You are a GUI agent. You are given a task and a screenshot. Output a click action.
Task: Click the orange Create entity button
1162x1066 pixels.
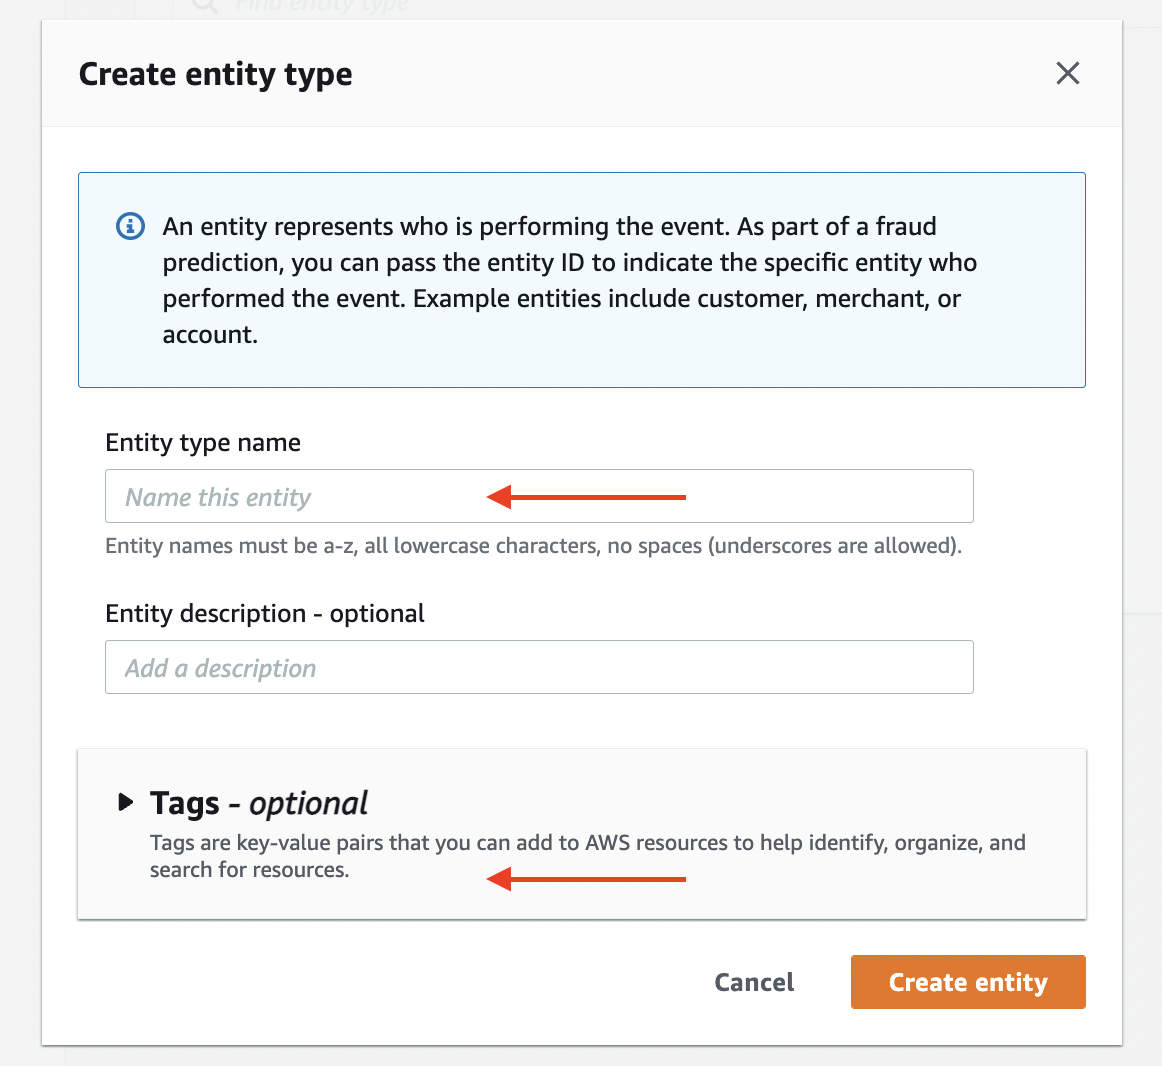click(968, 981)
